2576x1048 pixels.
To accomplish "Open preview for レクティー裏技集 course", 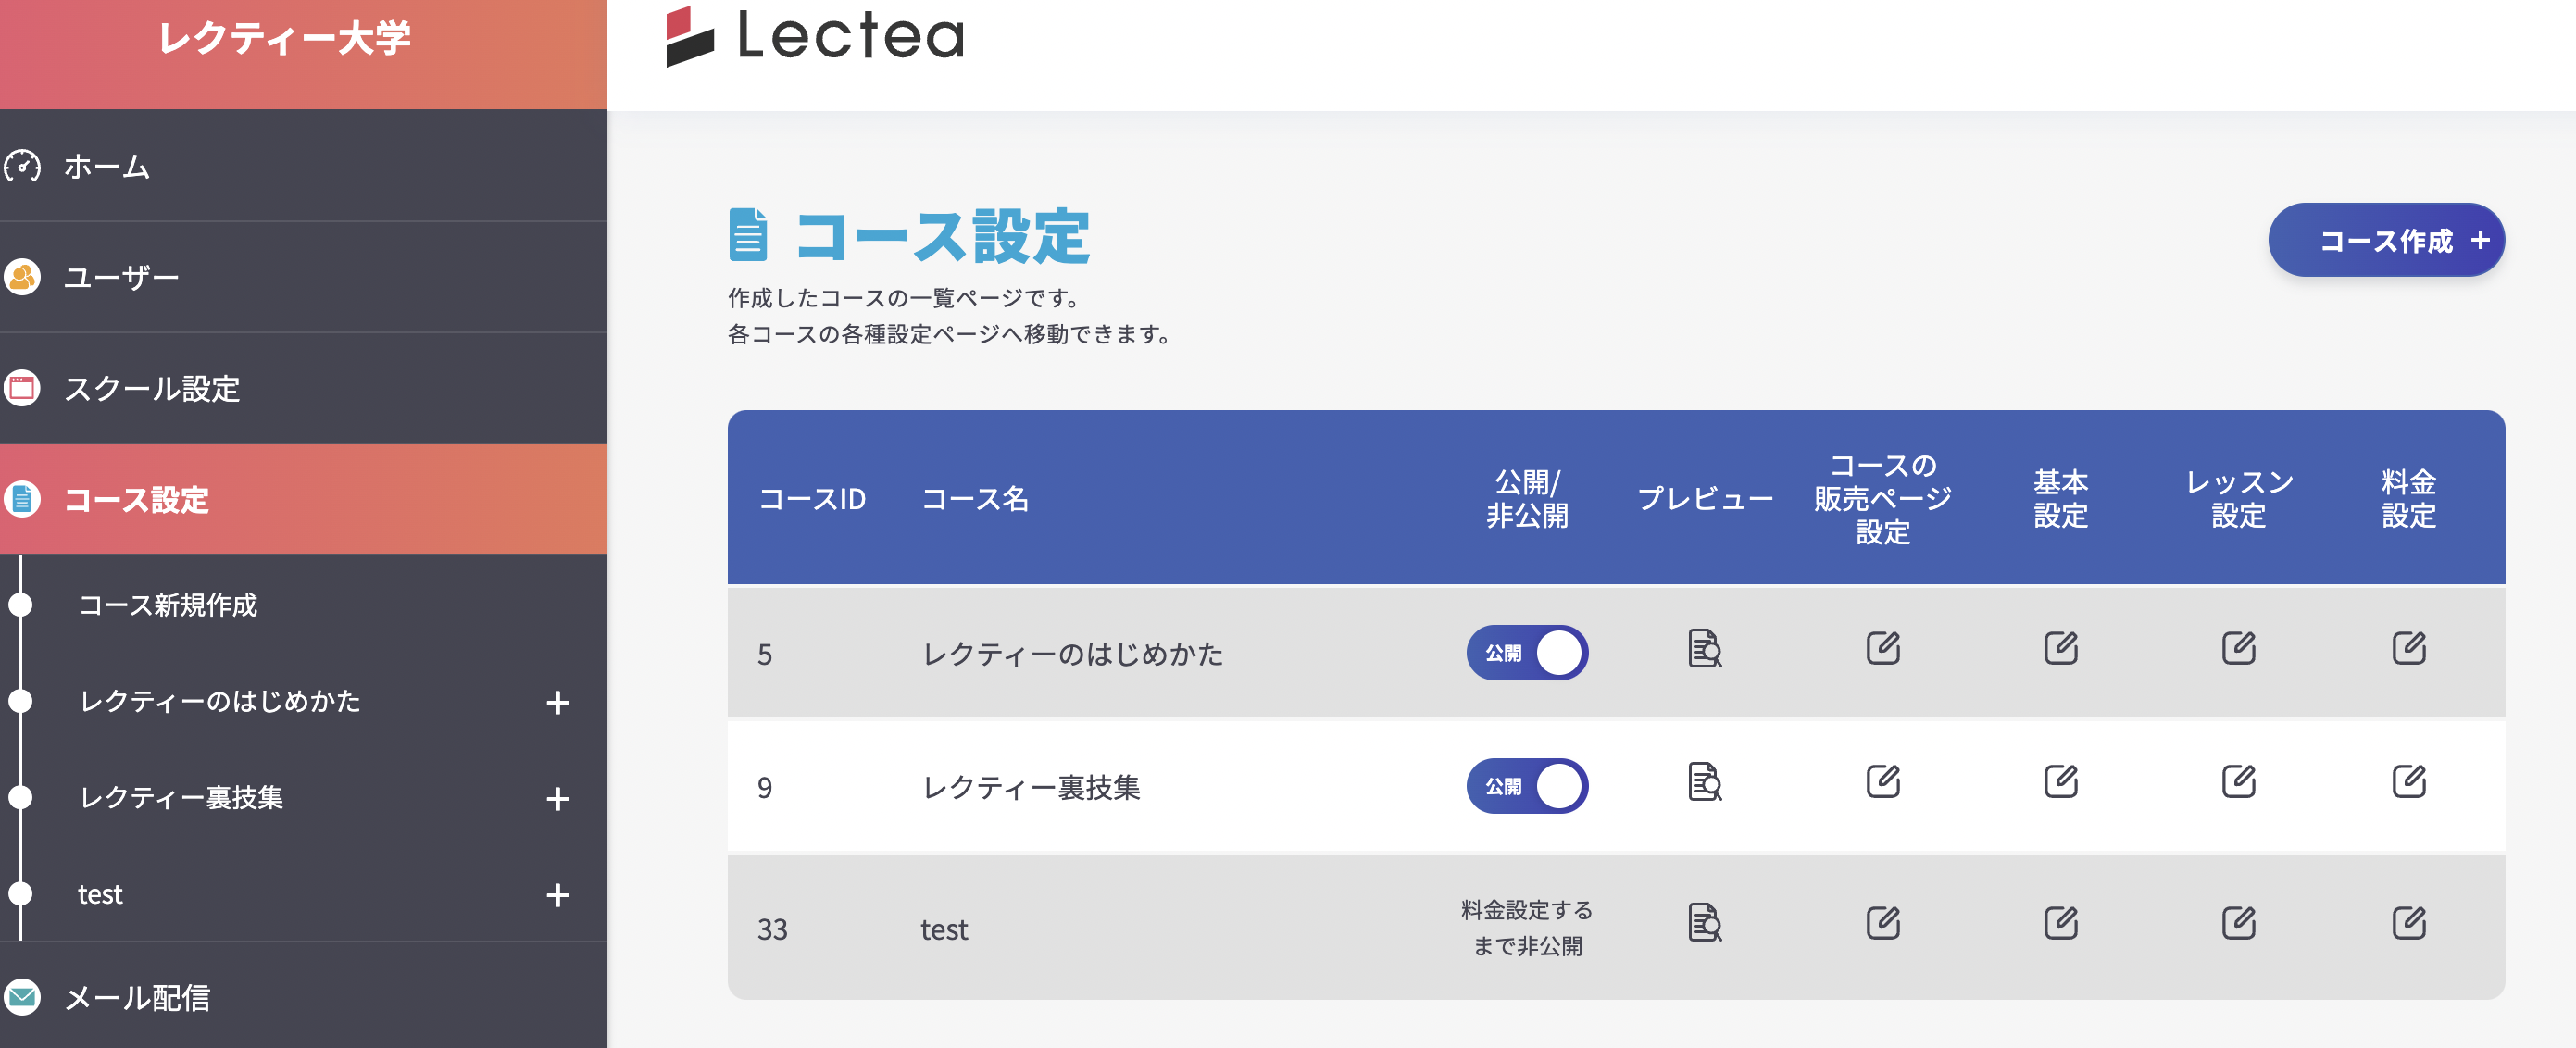I will click(x=1704, y=781).
